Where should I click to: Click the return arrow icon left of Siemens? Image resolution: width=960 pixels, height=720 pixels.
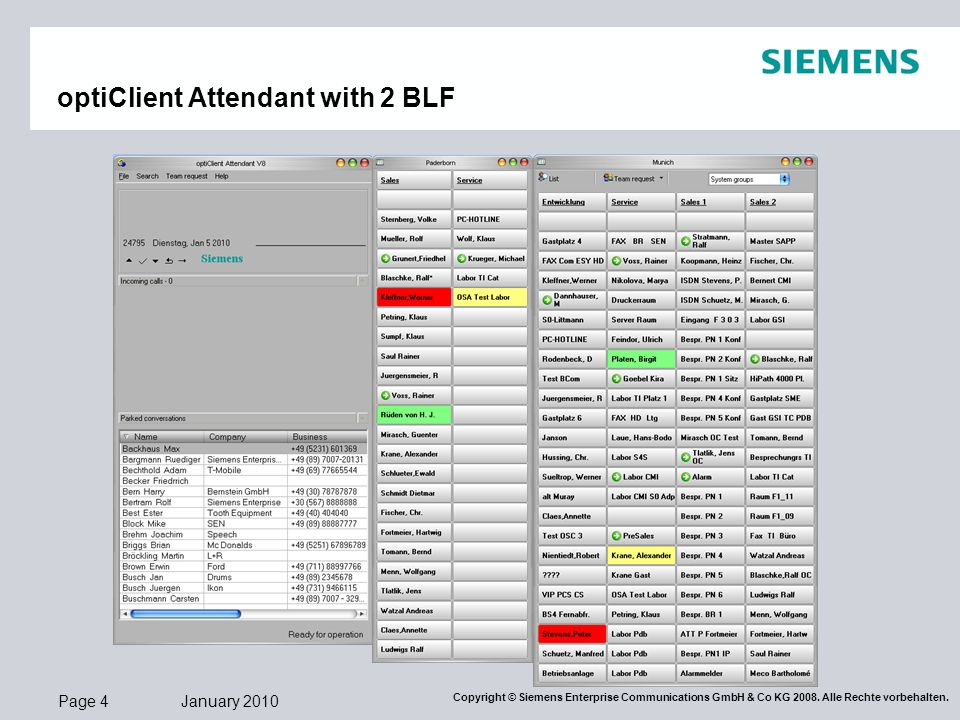[169, 261]
